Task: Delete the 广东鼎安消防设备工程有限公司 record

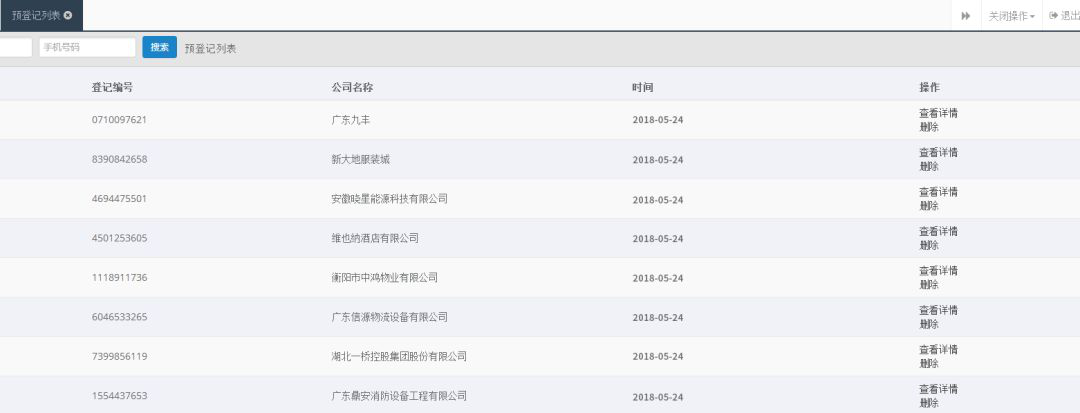Action: click(x=928, y=403)
